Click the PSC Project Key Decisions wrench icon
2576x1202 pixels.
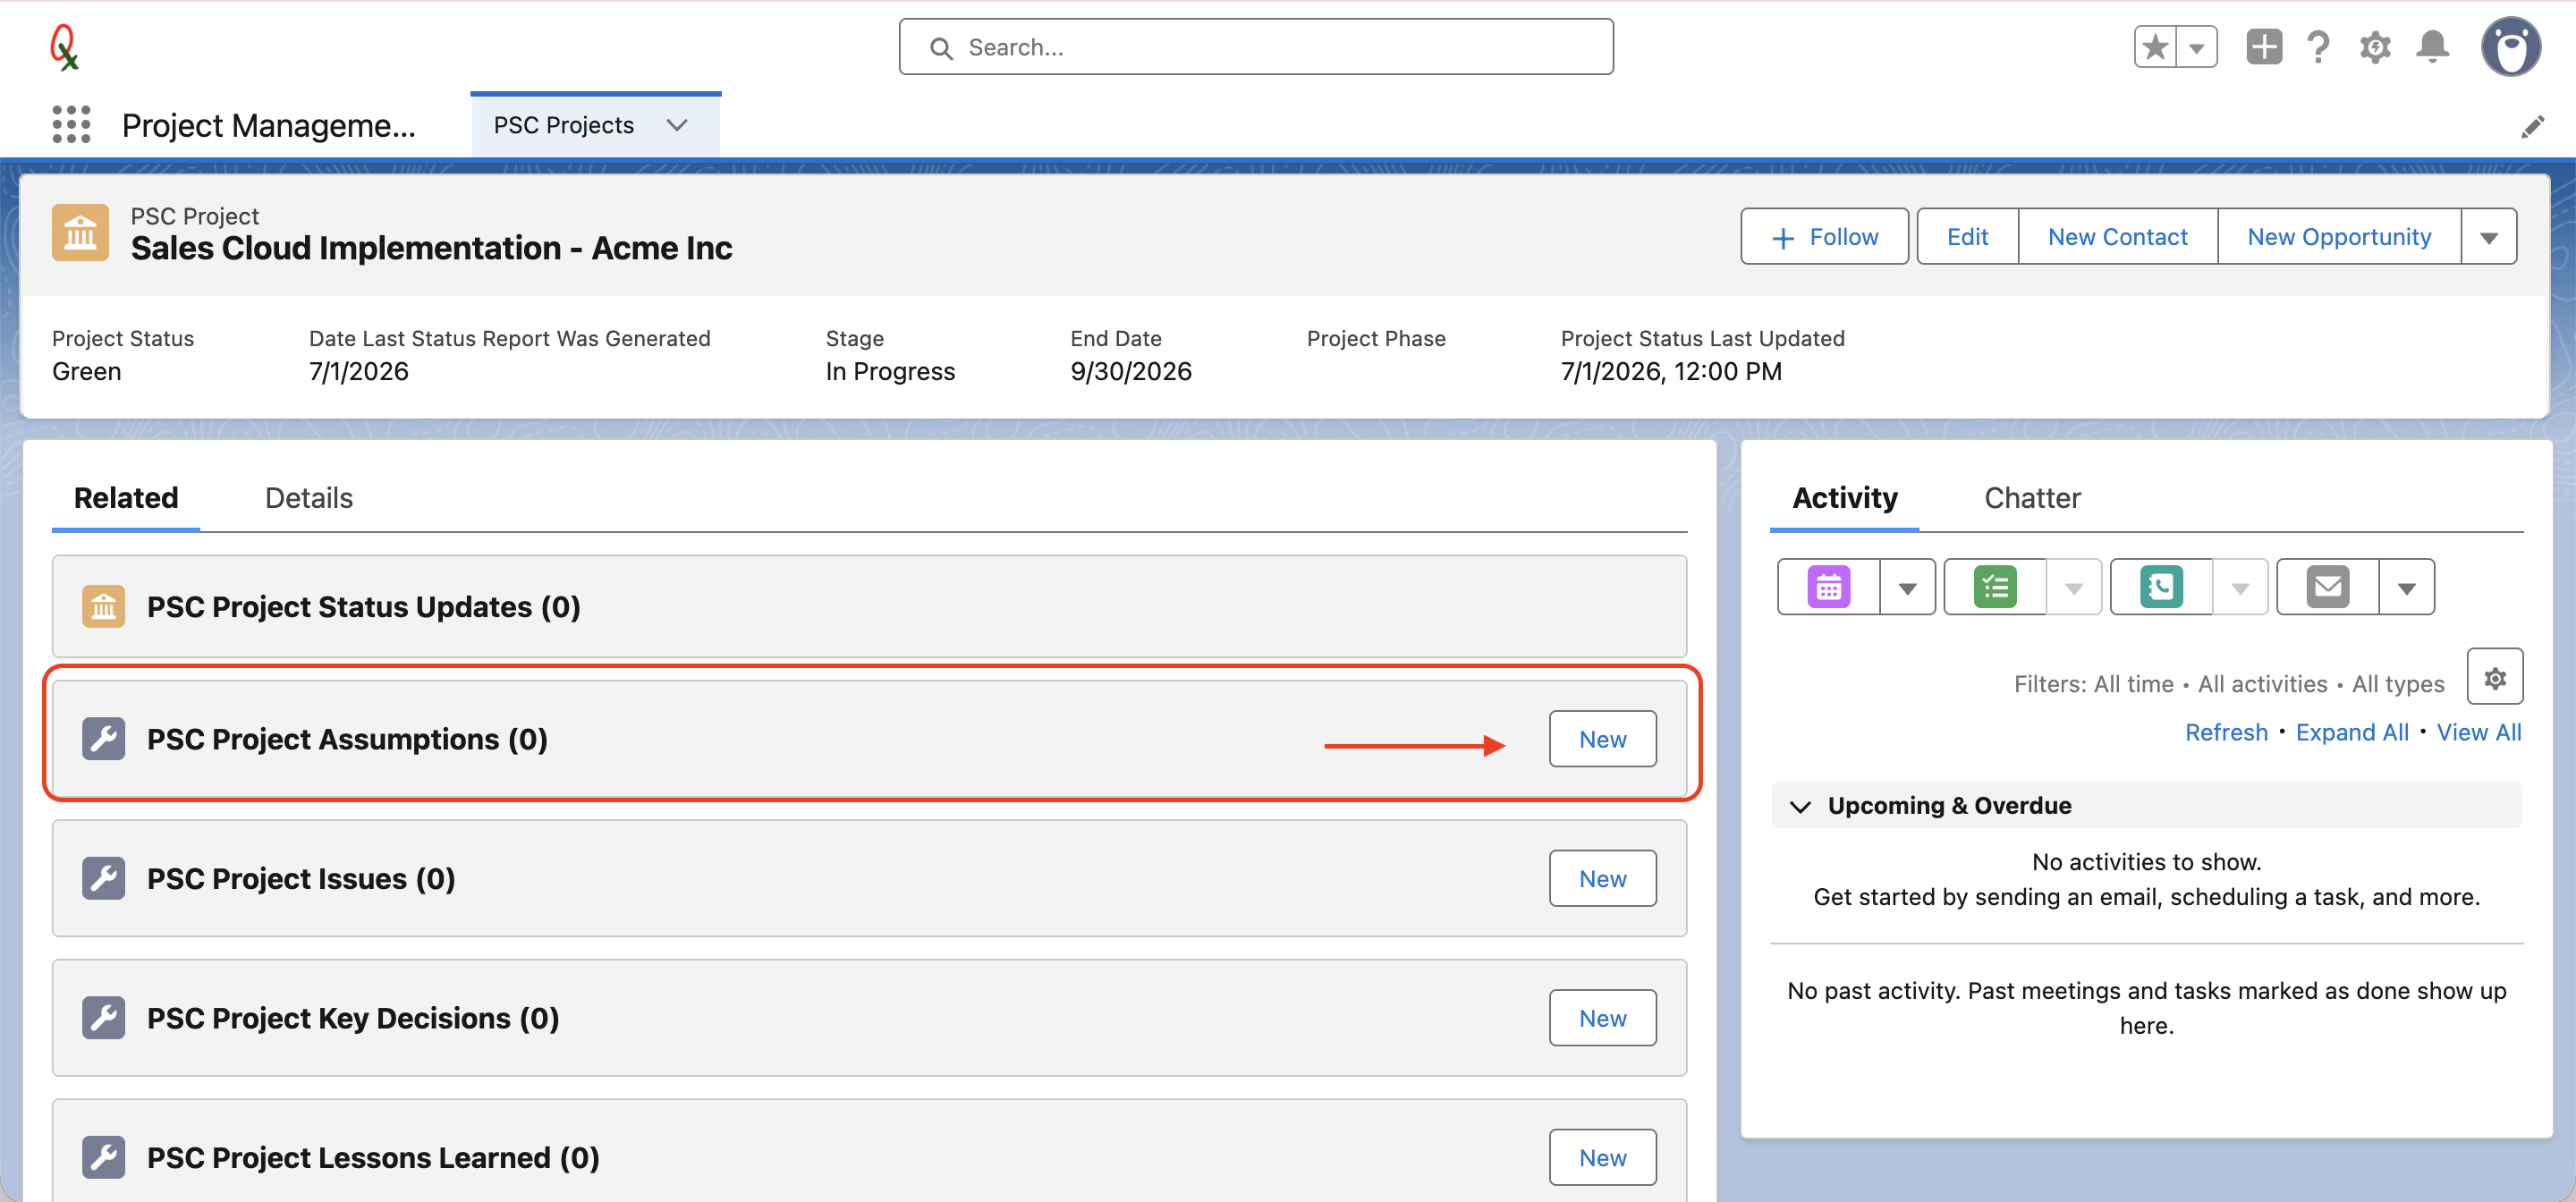tap(103, 1018)
